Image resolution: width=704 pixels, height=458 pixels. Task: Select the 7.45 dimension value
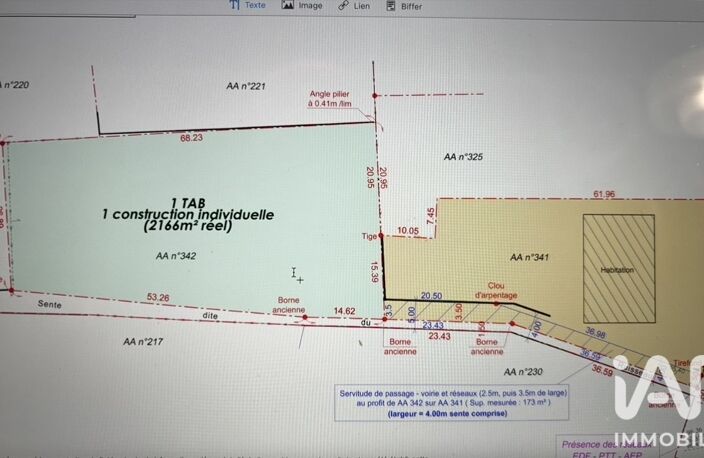(431, 216)
